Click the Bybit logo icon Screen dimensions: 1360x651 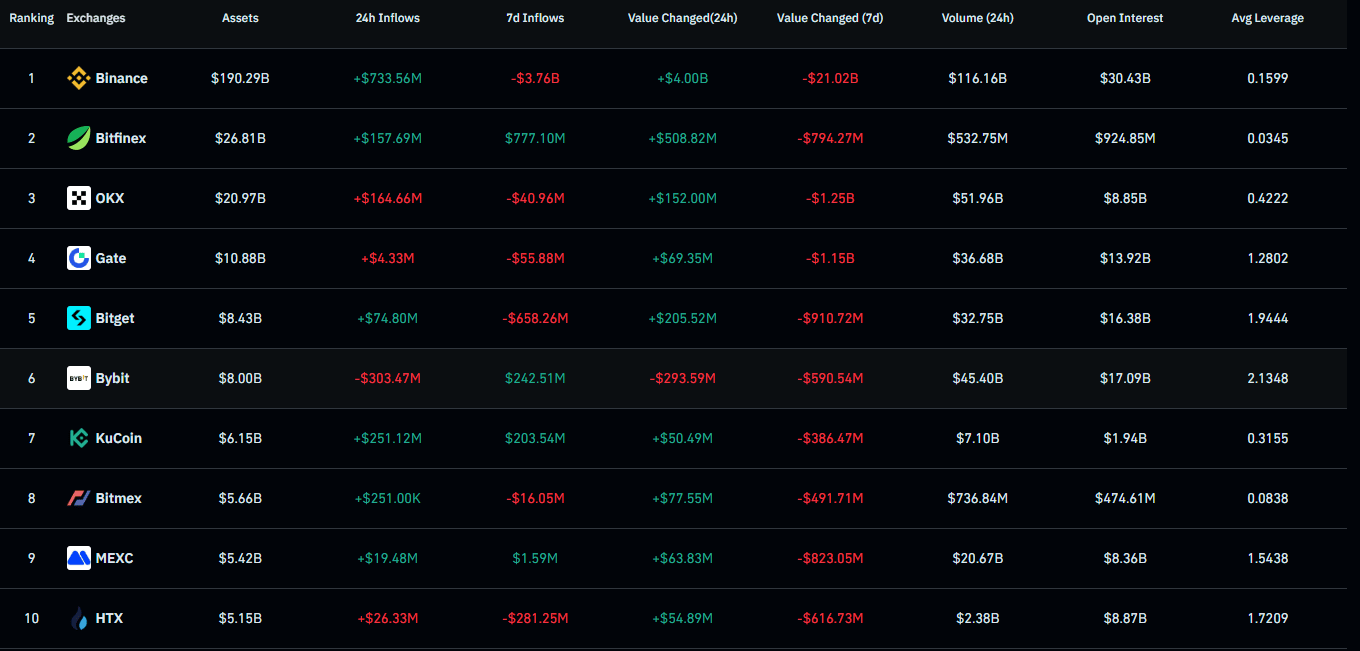[79, 378]
